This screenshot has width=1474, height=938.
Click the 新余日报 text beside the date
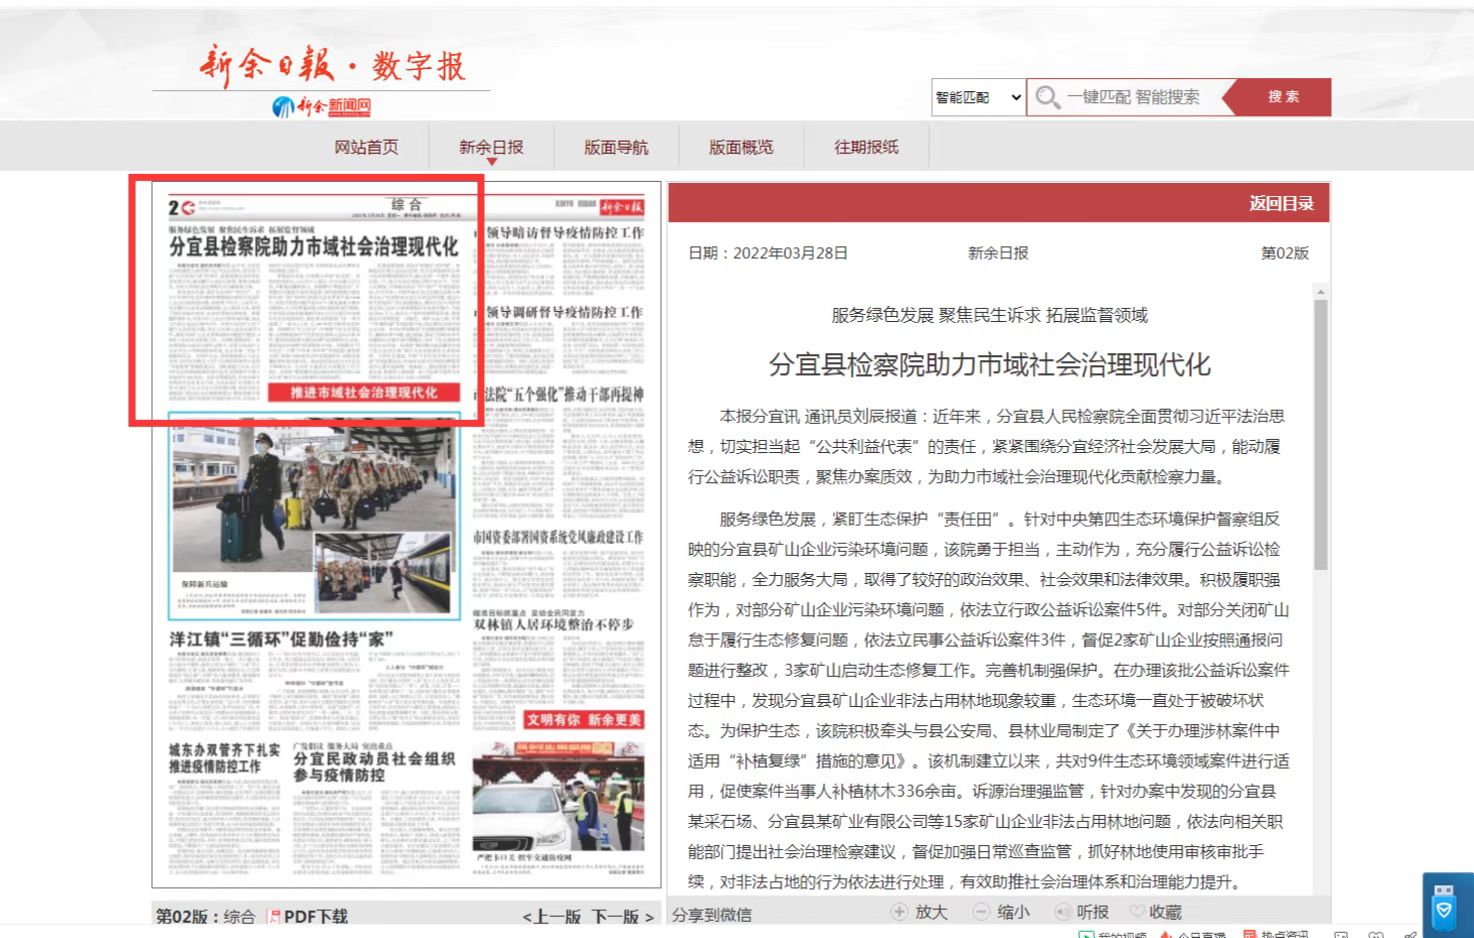click(x=998, y=253)
